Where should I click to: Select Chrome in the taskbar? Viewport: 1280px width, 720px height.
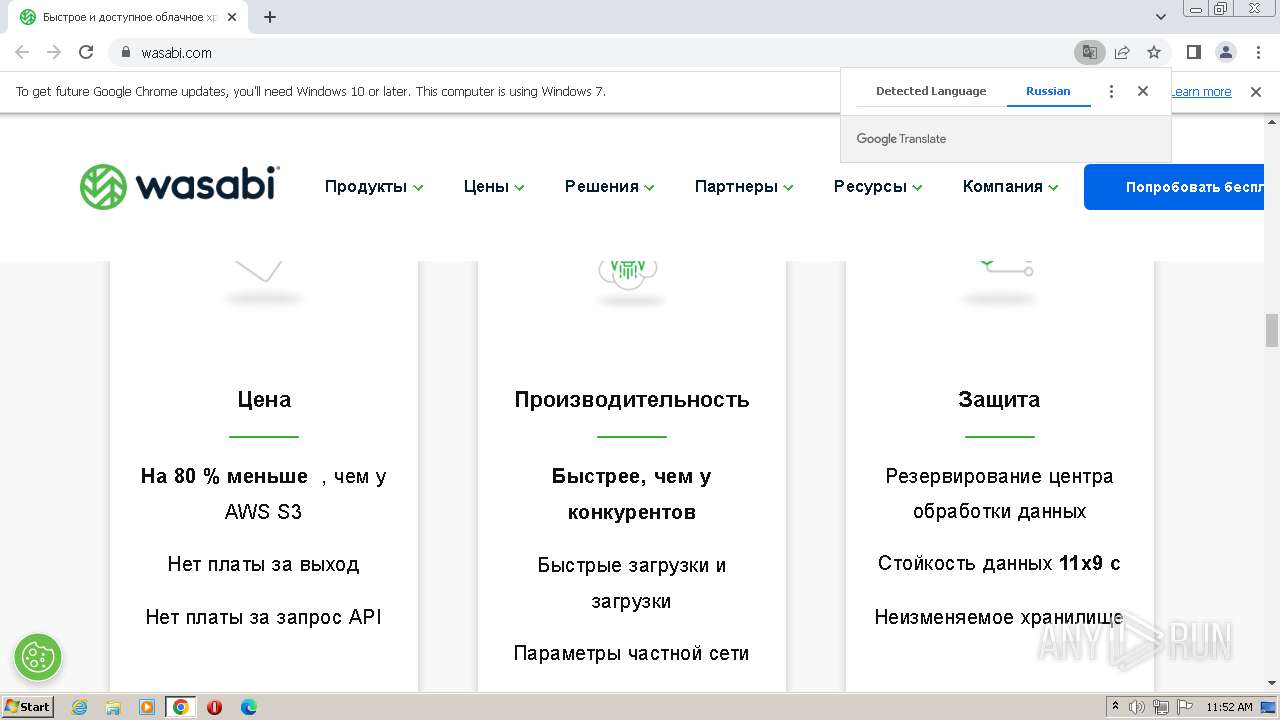coord(180,707)
